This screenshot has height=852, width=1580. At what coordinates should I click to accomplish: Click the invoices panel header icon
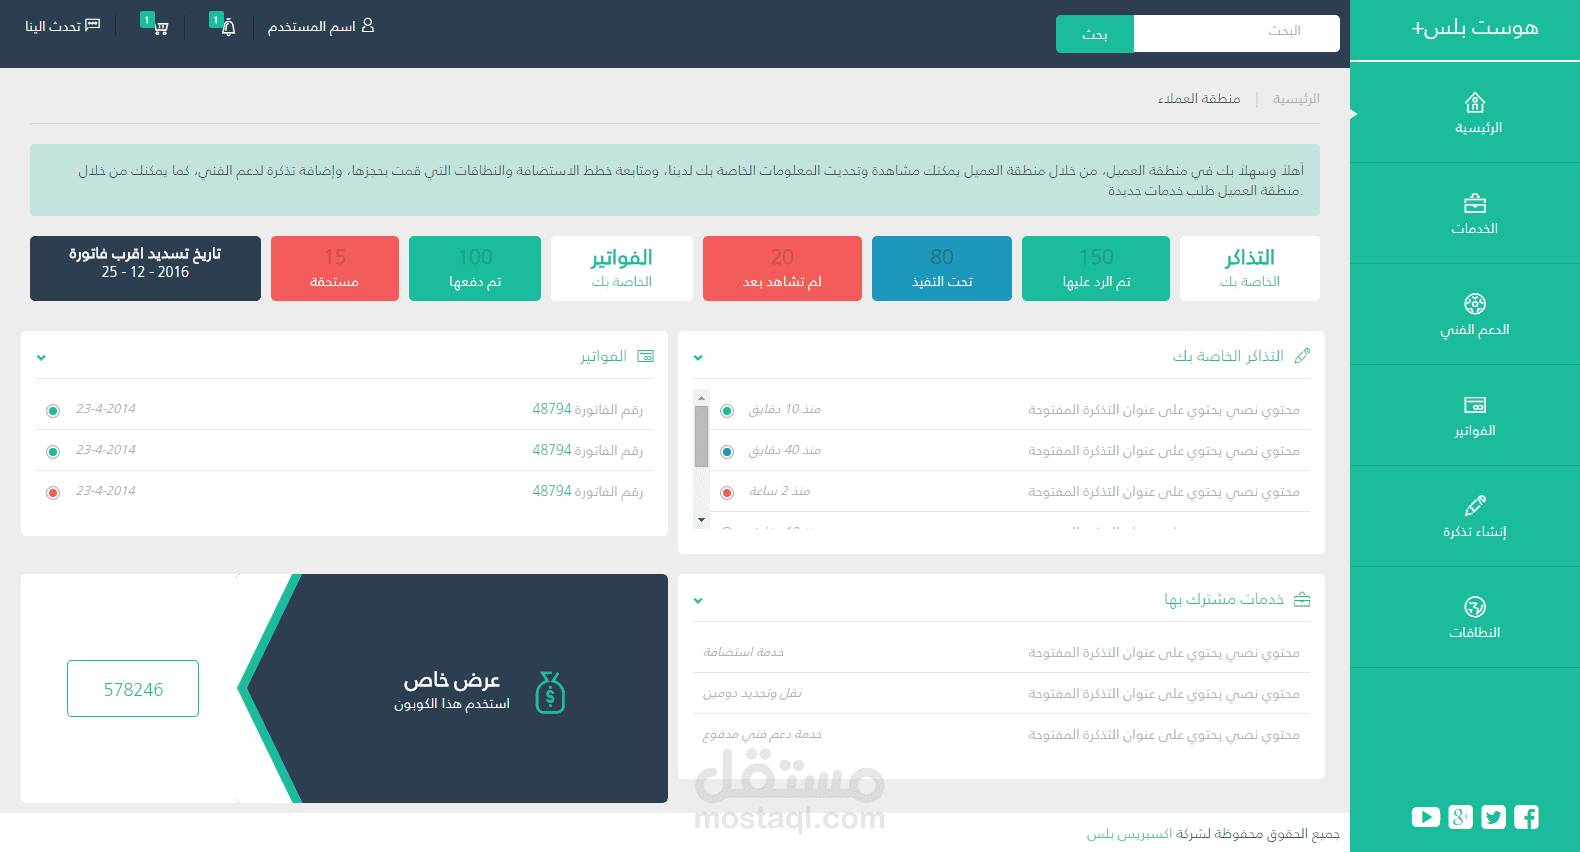646,356
